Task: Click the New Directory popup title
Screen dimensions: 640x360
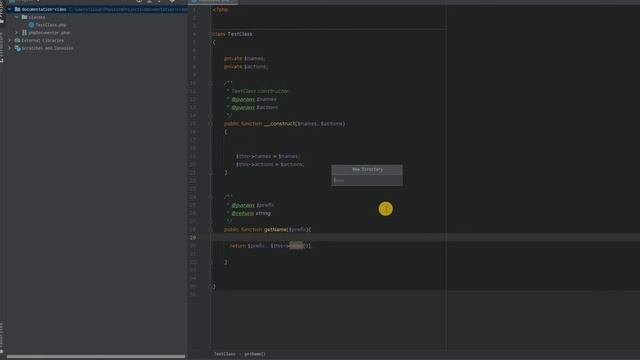Action: [x=367, y=169]
